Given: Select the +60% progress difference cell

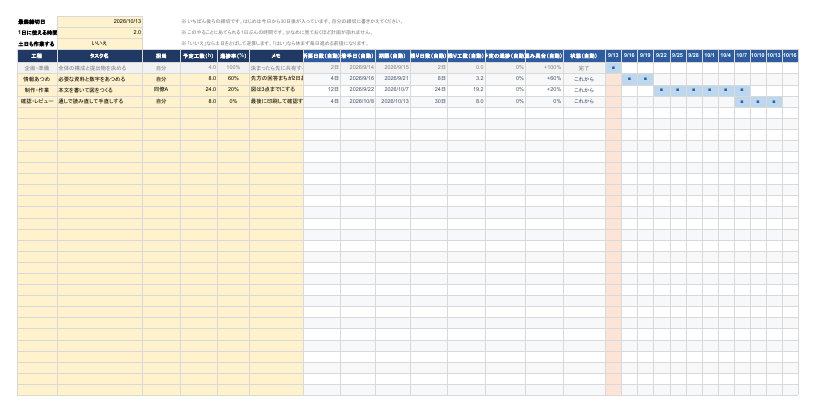Looking at the screenshot, I should (x=544, y=79).
